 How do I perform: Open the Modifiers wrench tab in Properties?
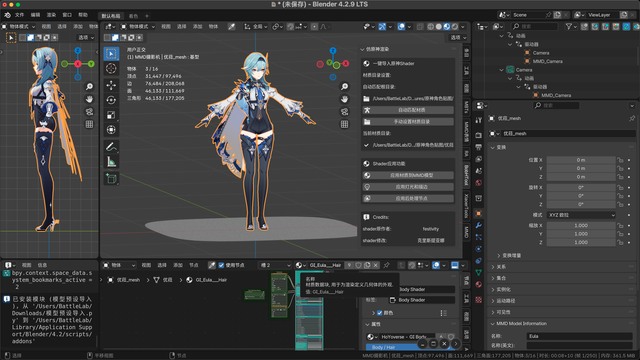(479, 225)
